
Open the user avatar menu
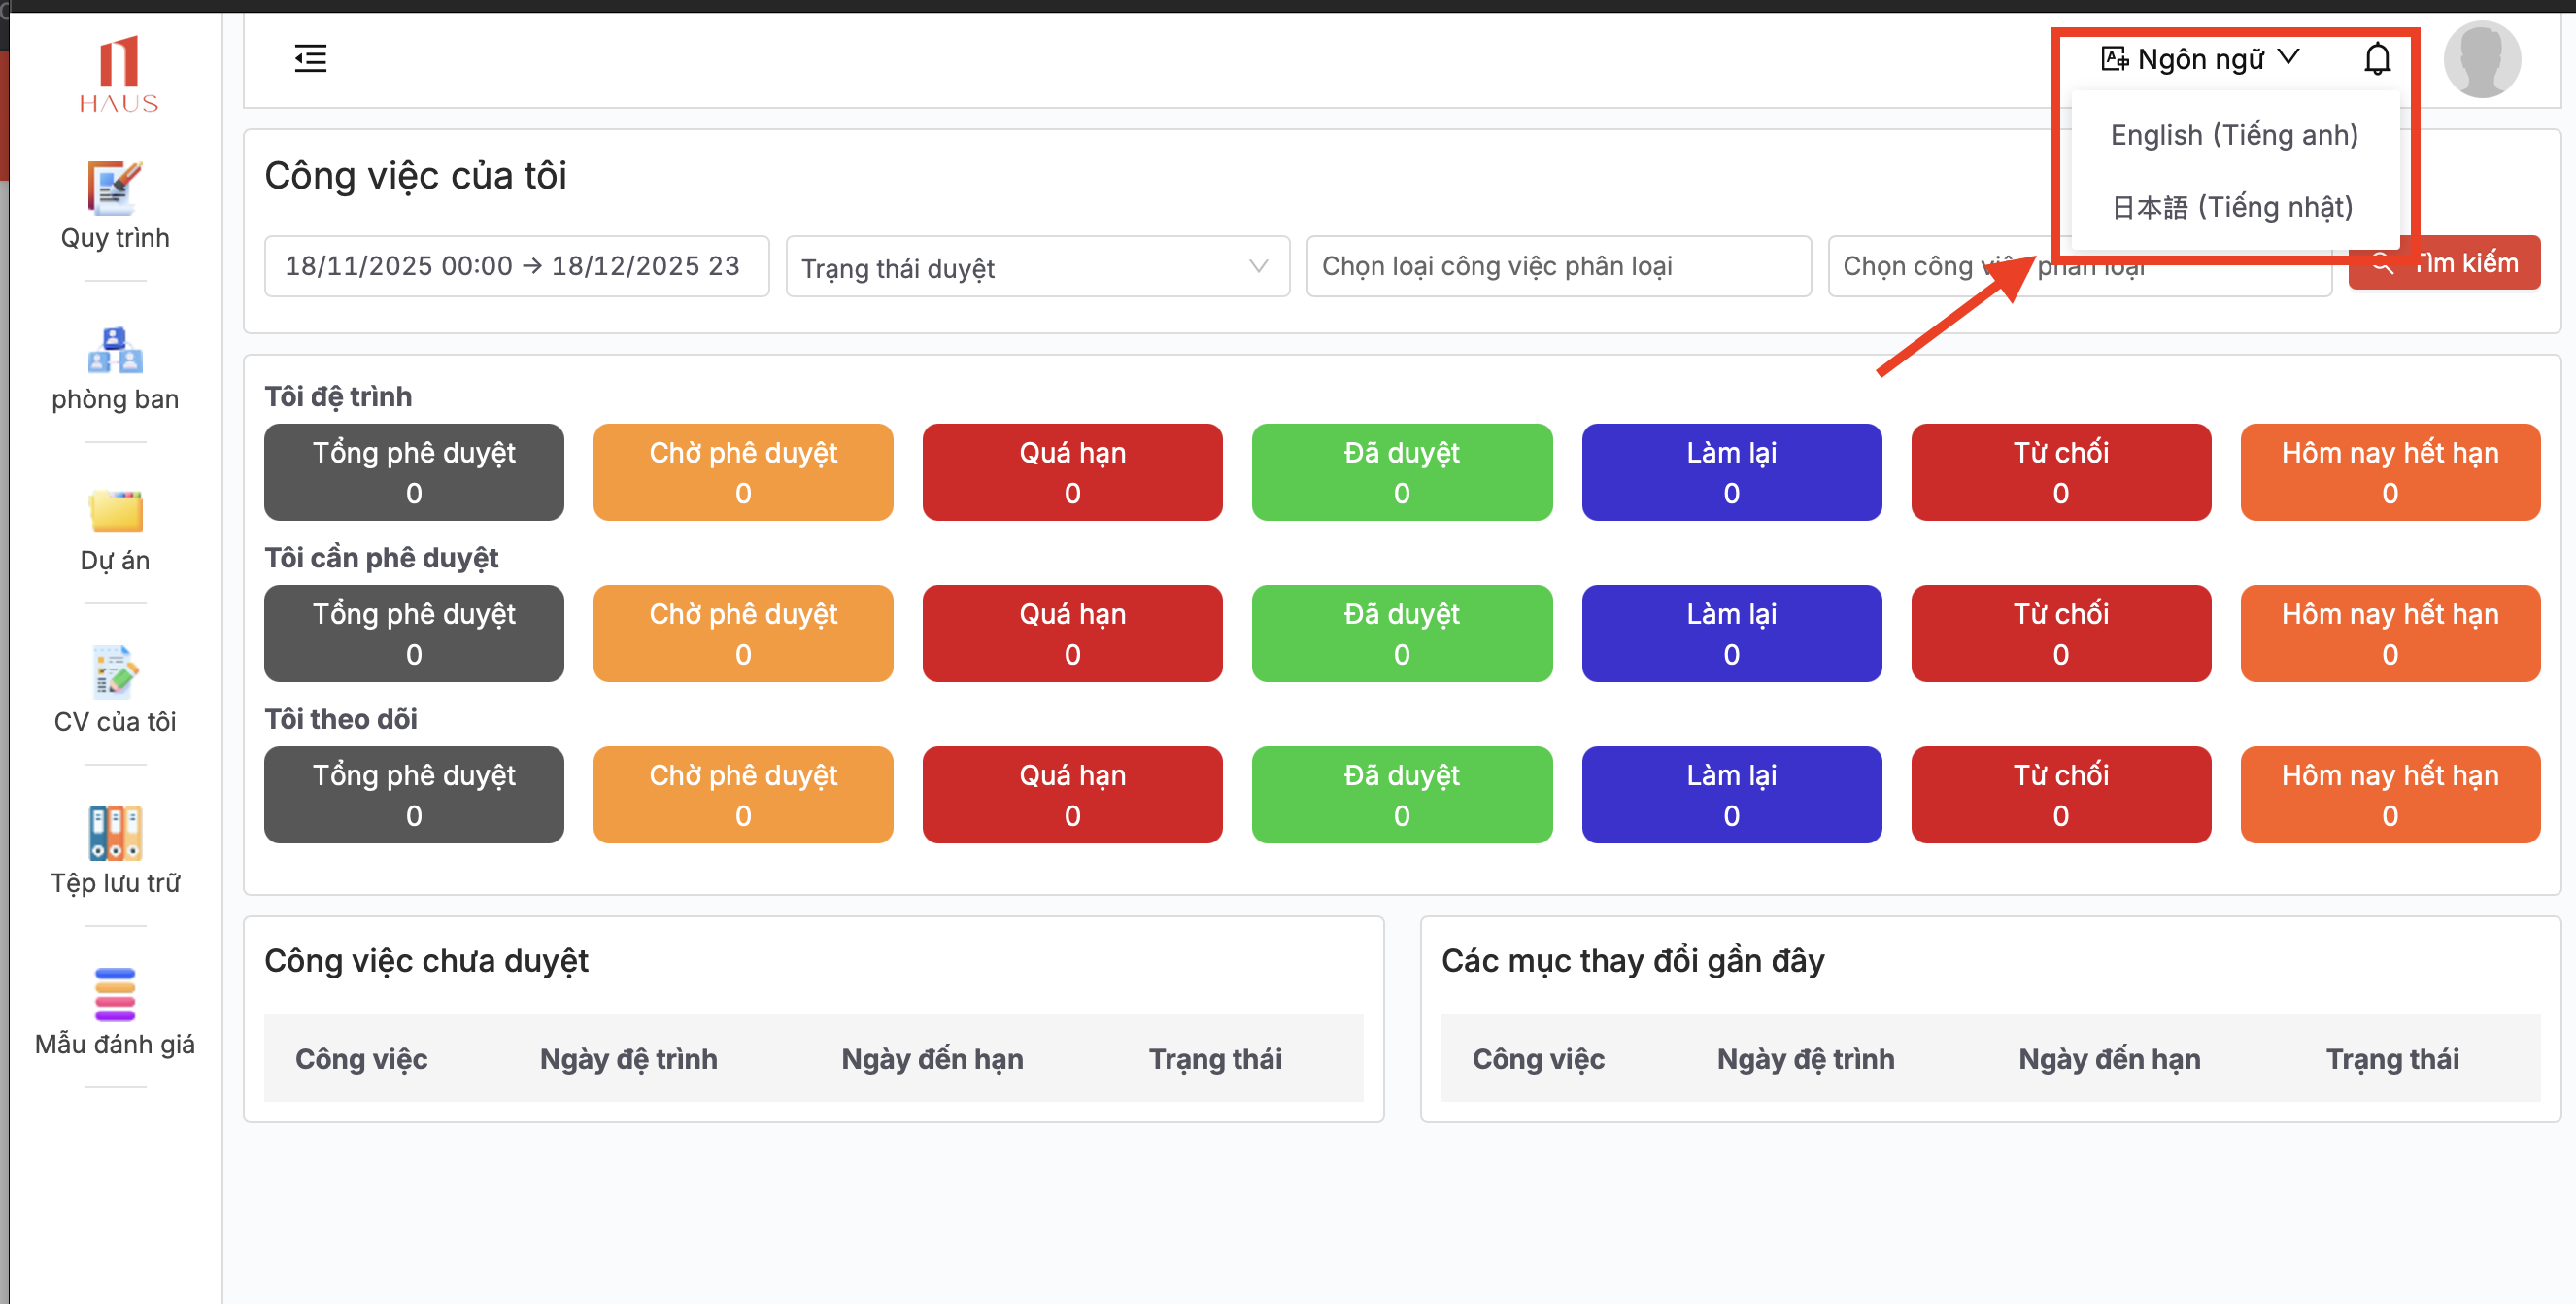pyautogui.click(x=2480, y=60)
